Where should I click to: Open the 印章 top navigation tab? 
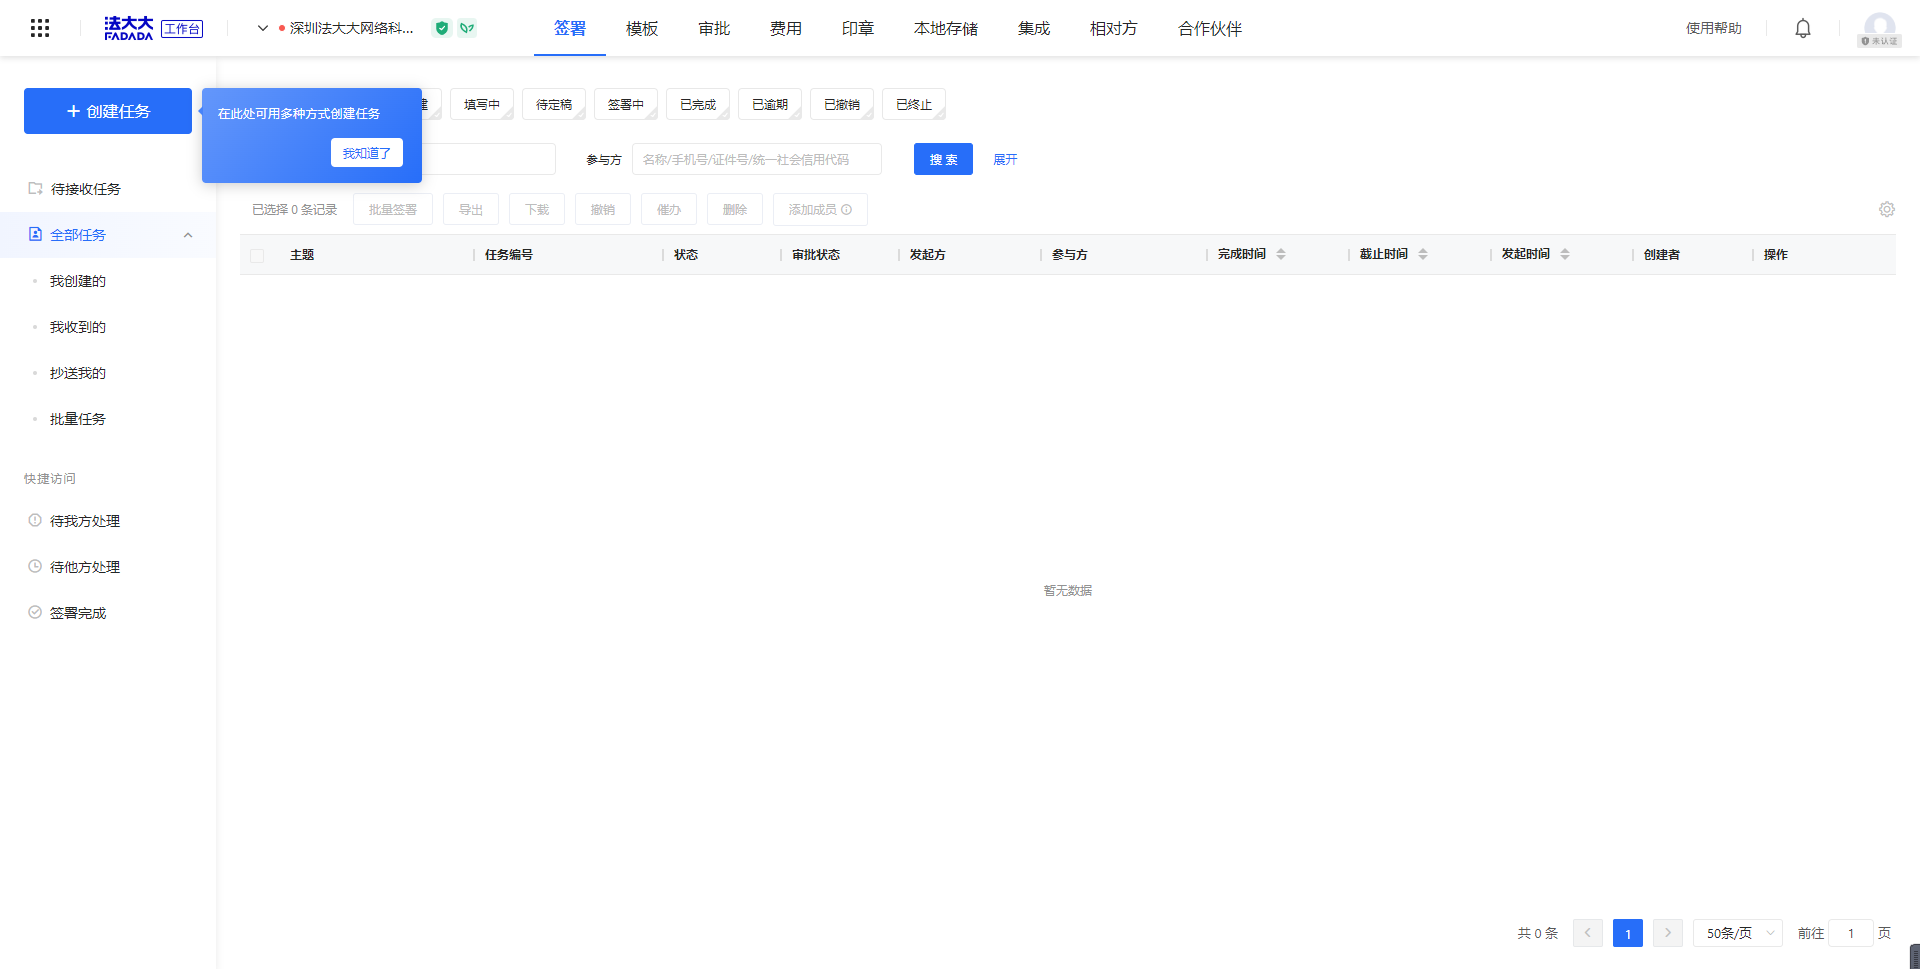click(857, 28)
